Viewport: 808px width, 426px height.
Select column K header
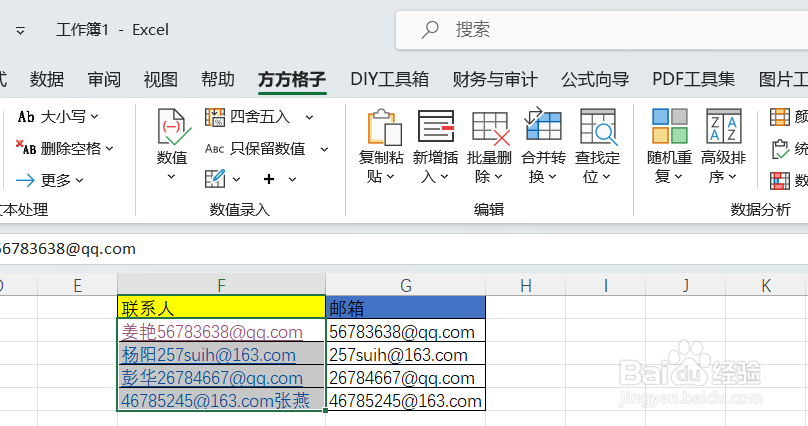point(766,284)
